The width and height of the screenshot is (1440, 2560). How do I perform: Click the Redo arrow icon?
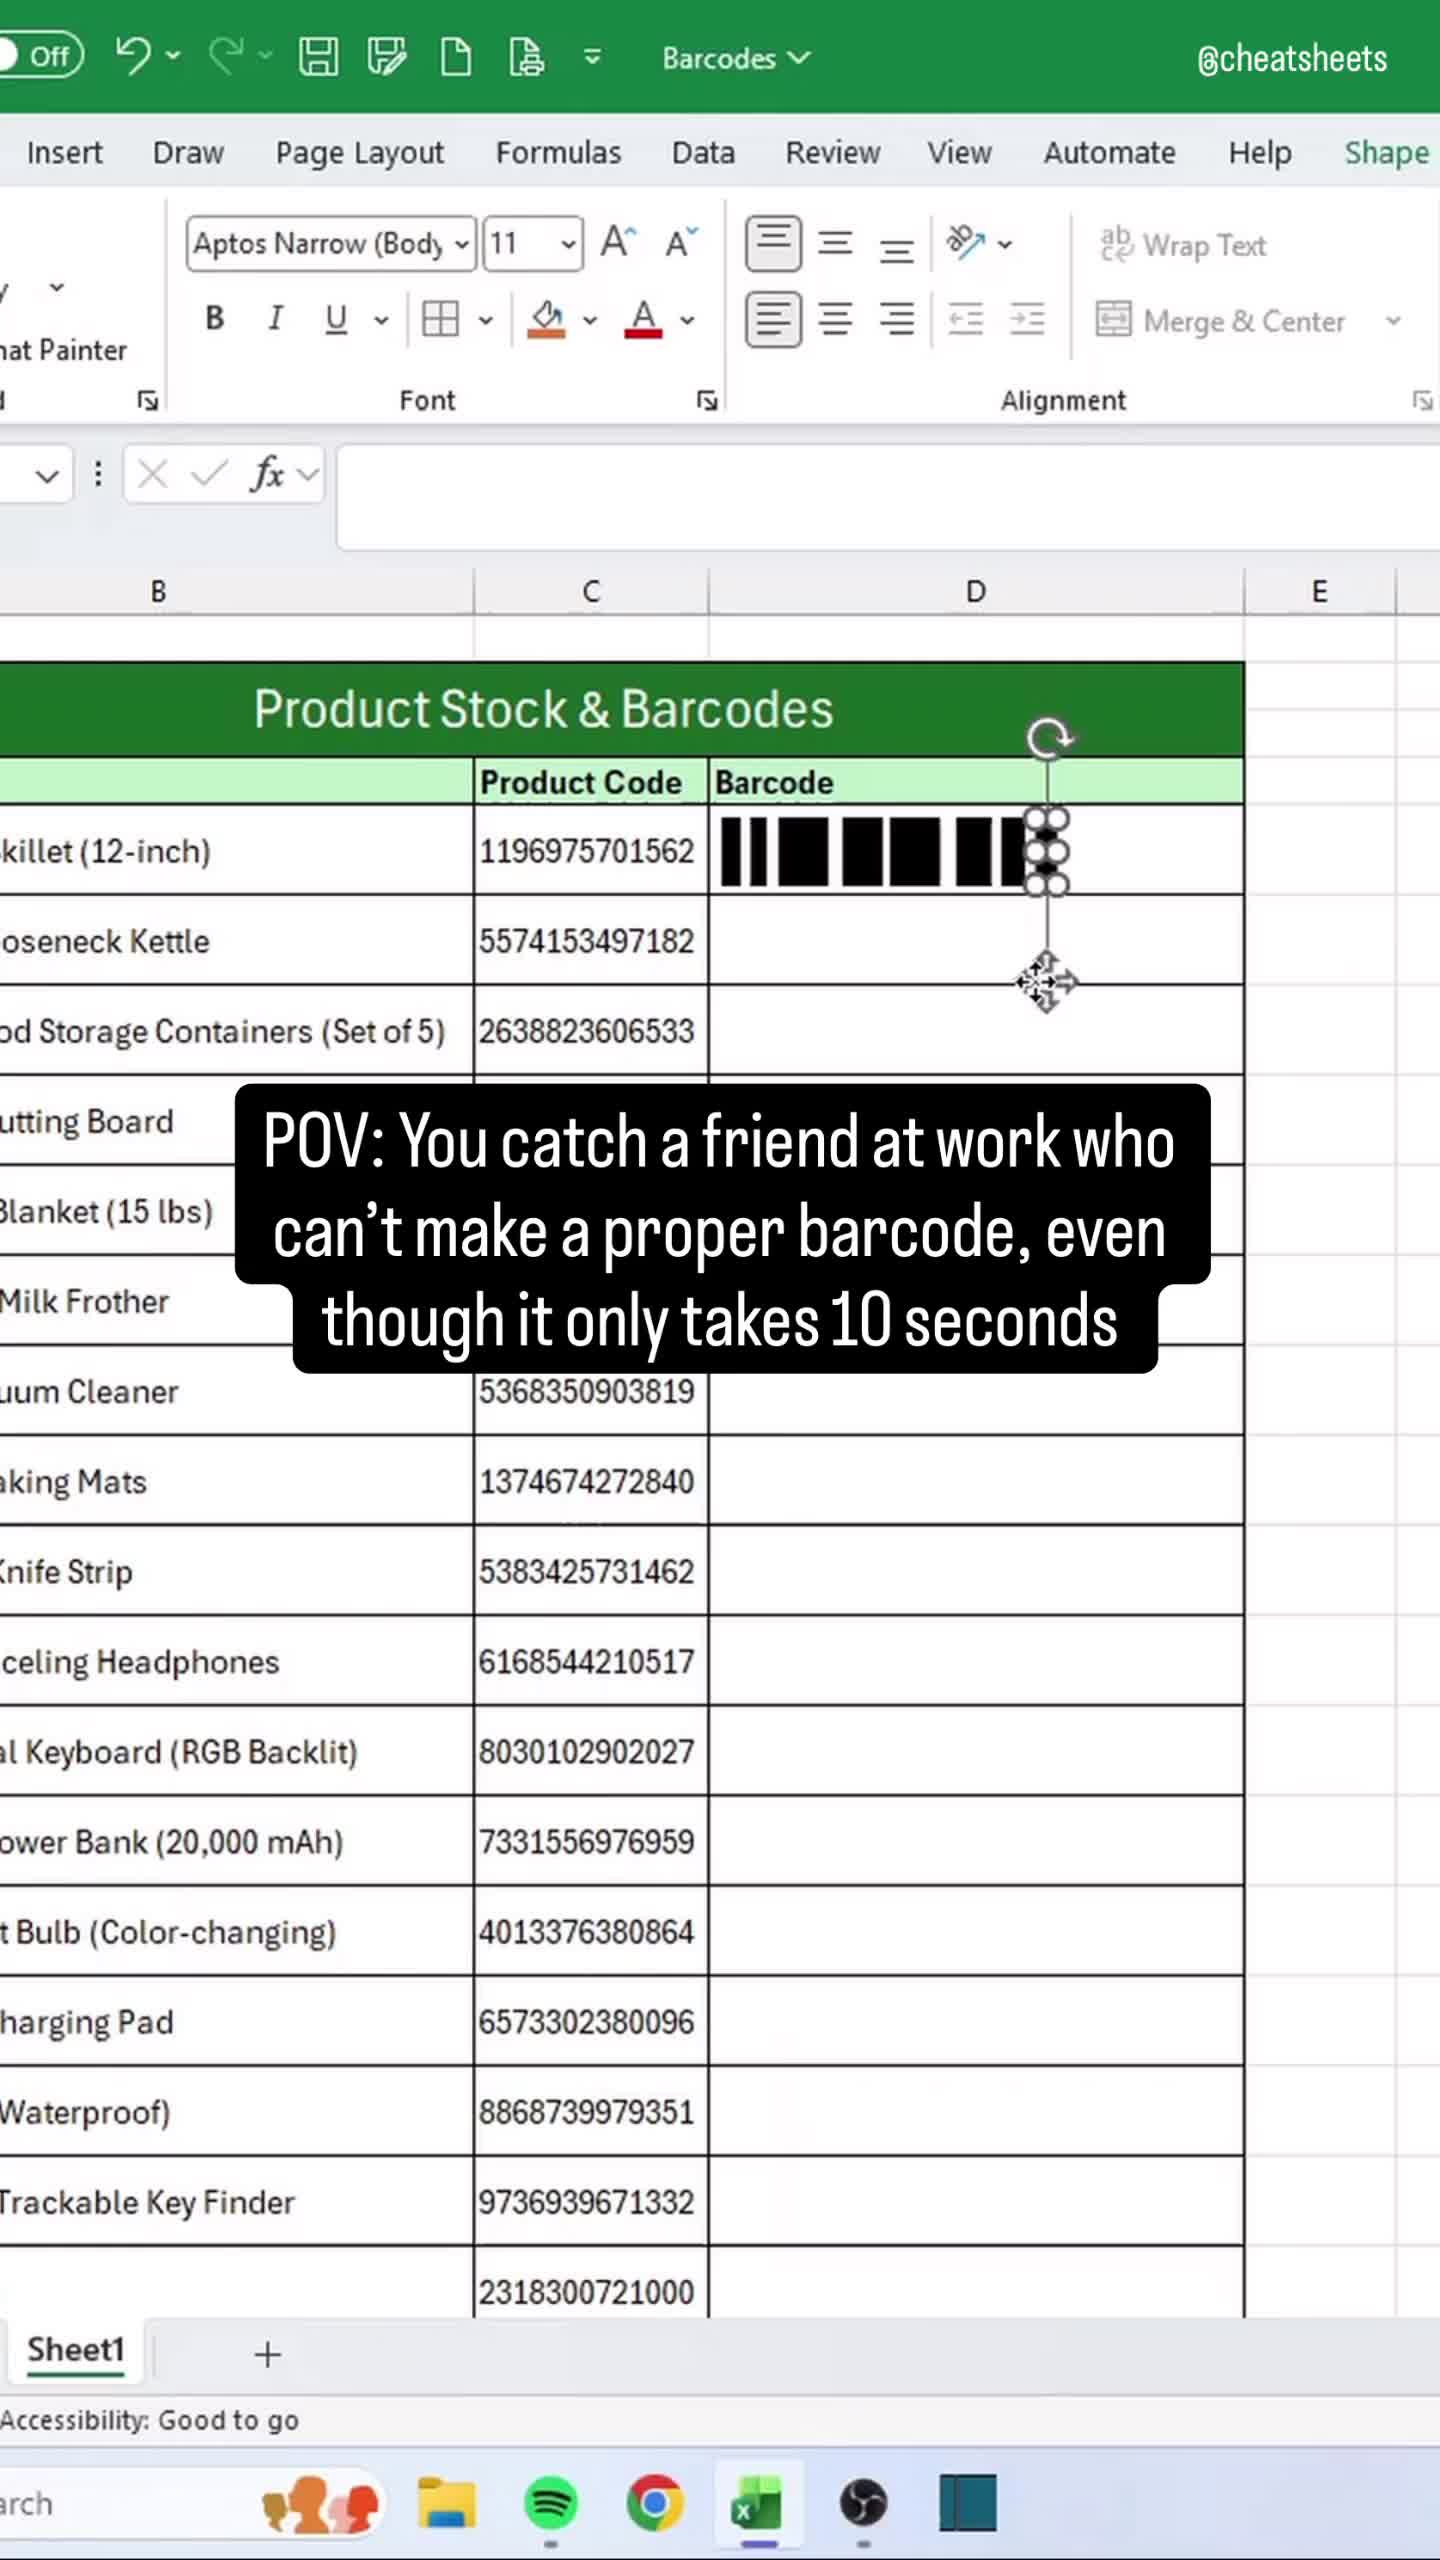coord(226,56)
